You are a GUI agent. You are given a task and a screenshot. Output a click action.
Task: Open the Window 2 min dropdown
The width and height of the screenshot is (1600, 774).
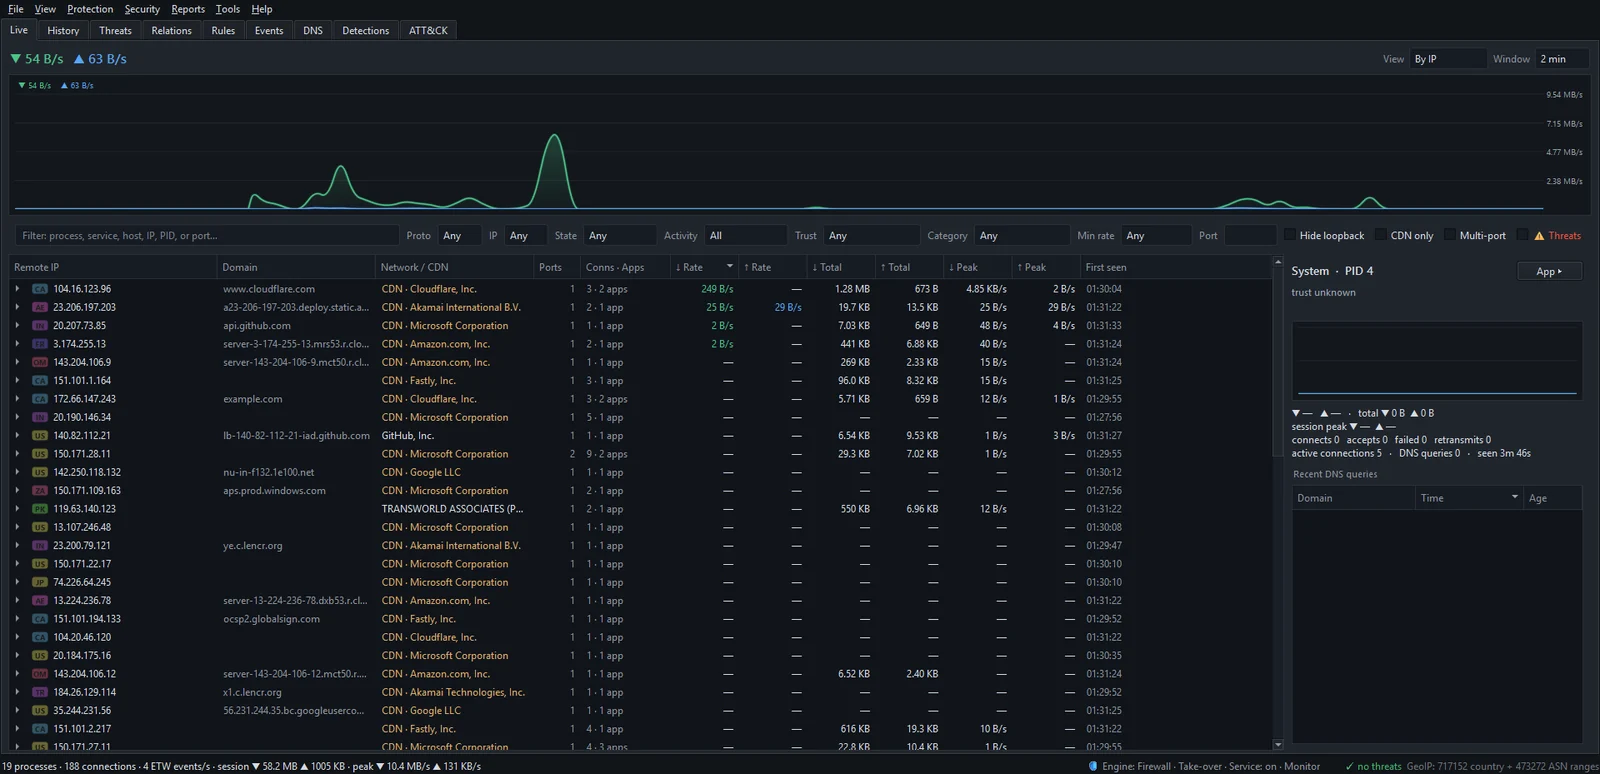click(1564, 59)
